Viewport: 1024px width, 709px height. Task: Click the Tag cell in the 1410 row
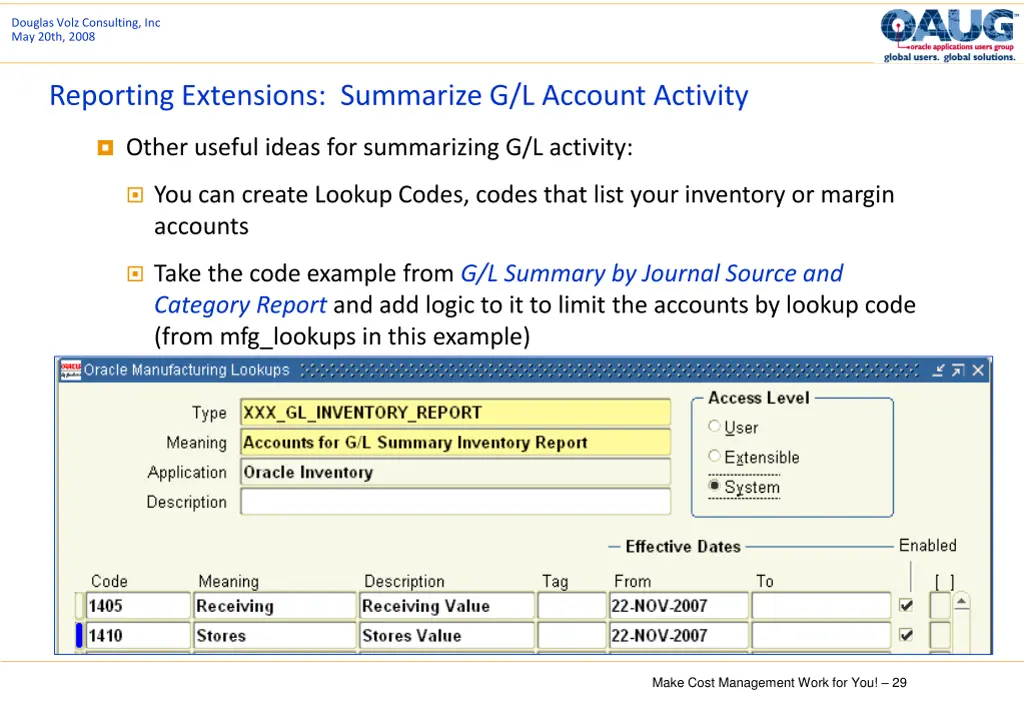pos(572,635)
